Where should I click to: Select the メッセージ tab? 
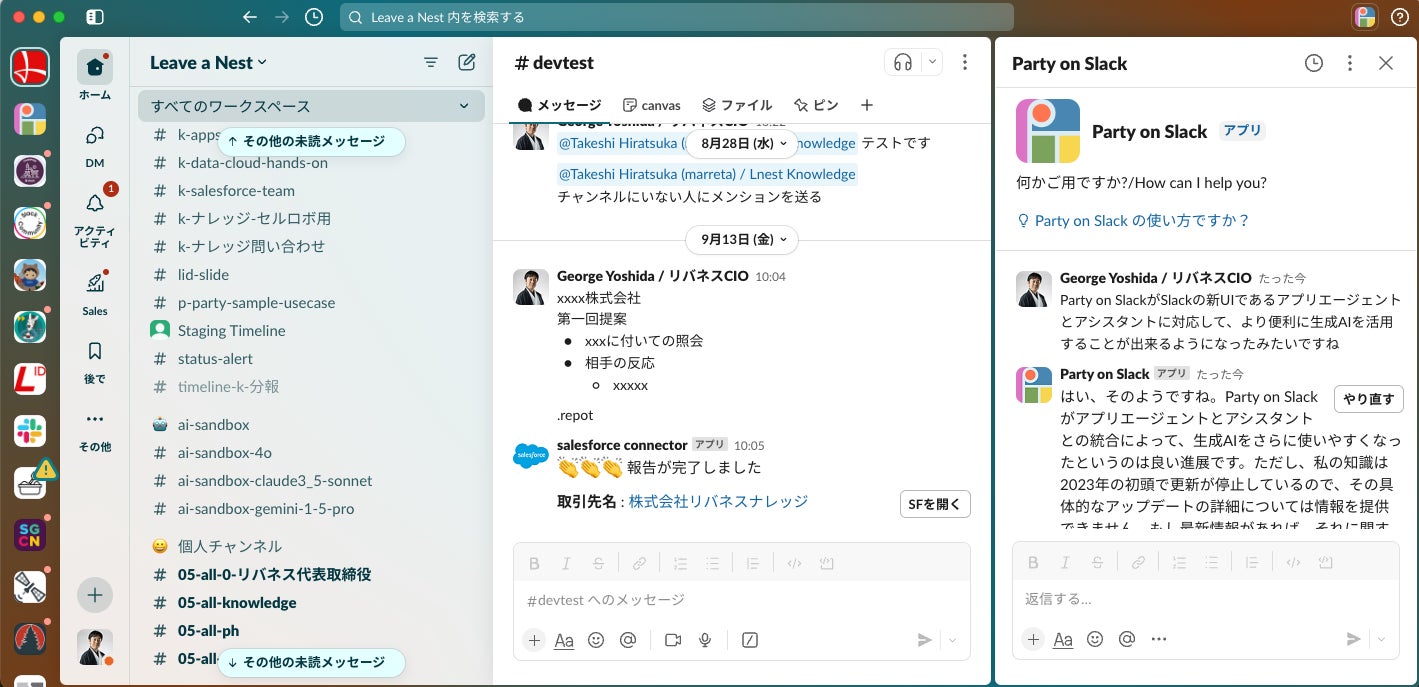(x=560, y=105)
